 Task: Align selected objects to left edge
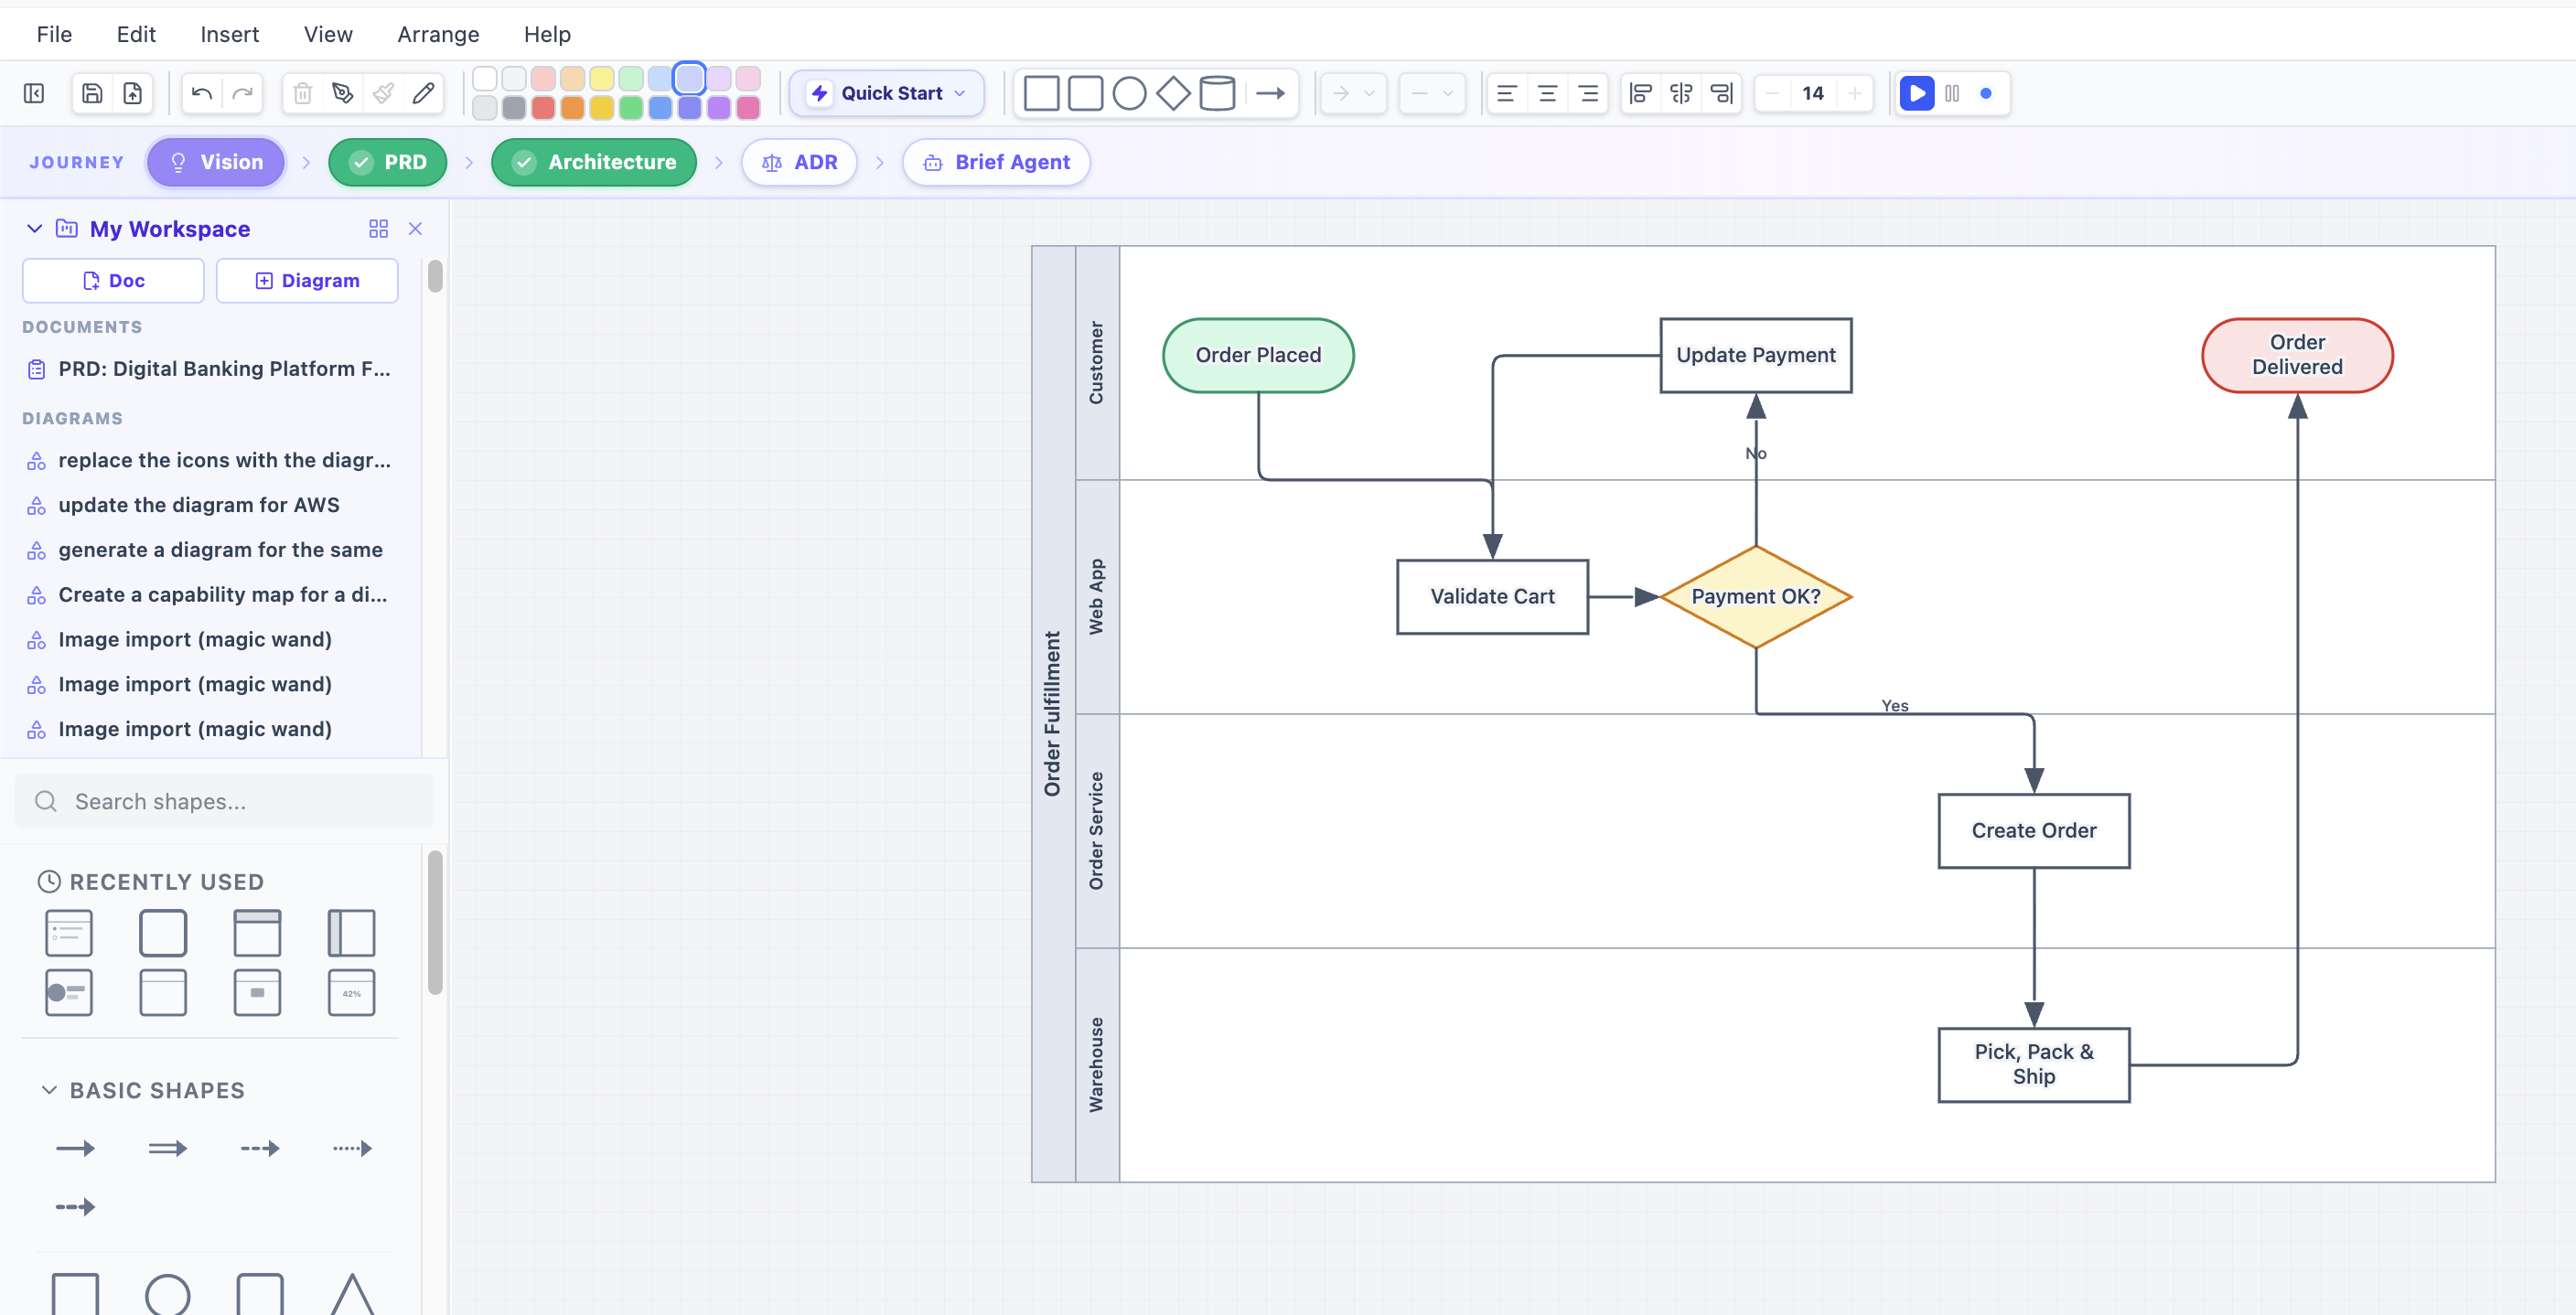pos(1640,93)
